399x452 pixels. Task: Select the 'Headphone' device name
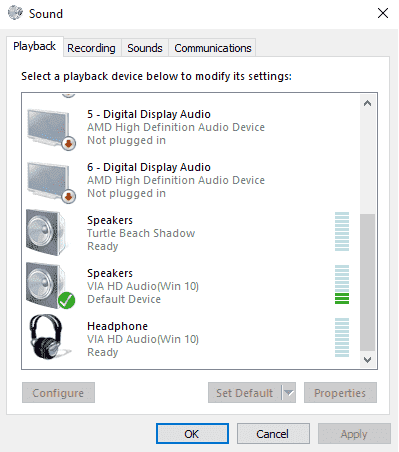point(117,326)
